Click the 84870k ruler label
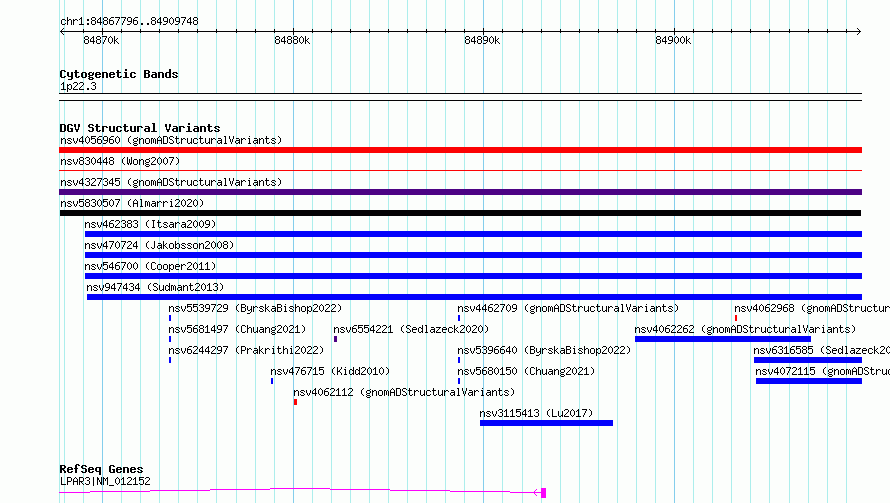This screenshot has width=890, height=503. tap(101, 40)
